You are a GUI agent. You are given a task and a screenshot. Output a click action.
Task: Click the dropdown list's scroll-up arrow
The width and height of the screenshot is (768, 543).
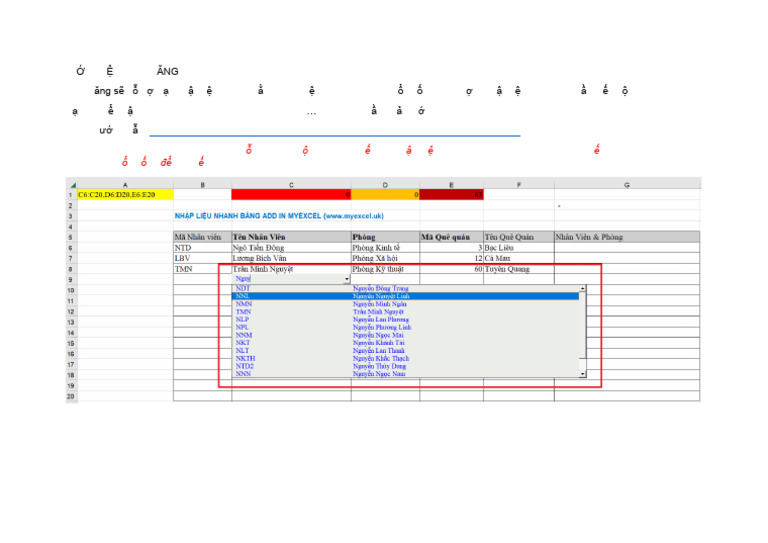click(x=582, y=289)
